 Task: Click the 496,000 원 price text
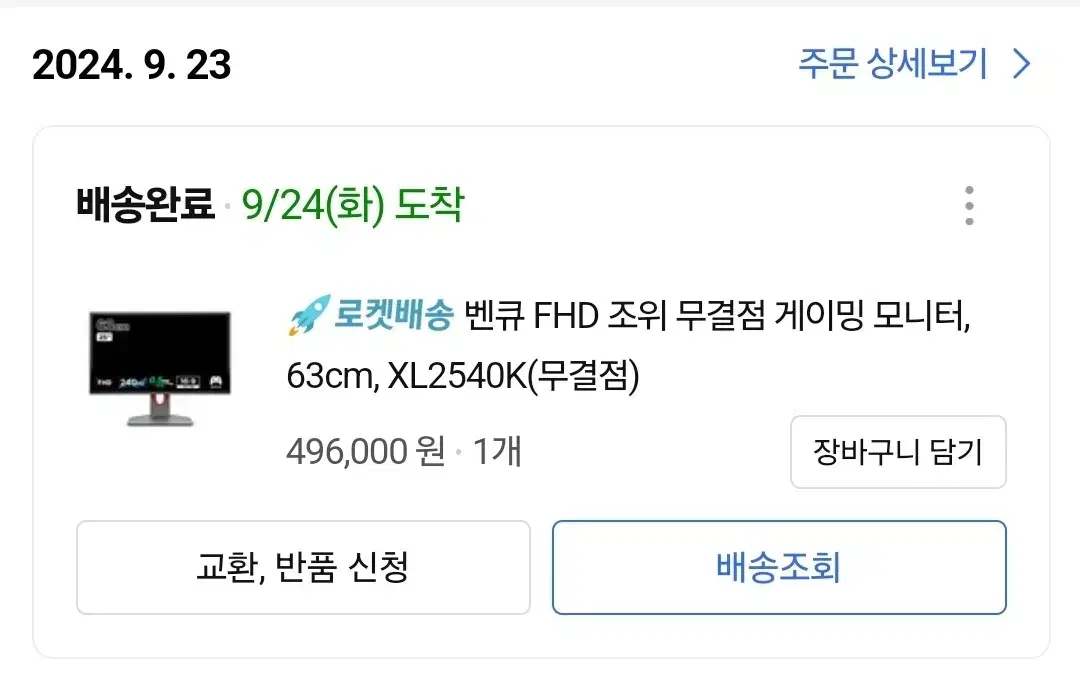click(x=366, y=452)
